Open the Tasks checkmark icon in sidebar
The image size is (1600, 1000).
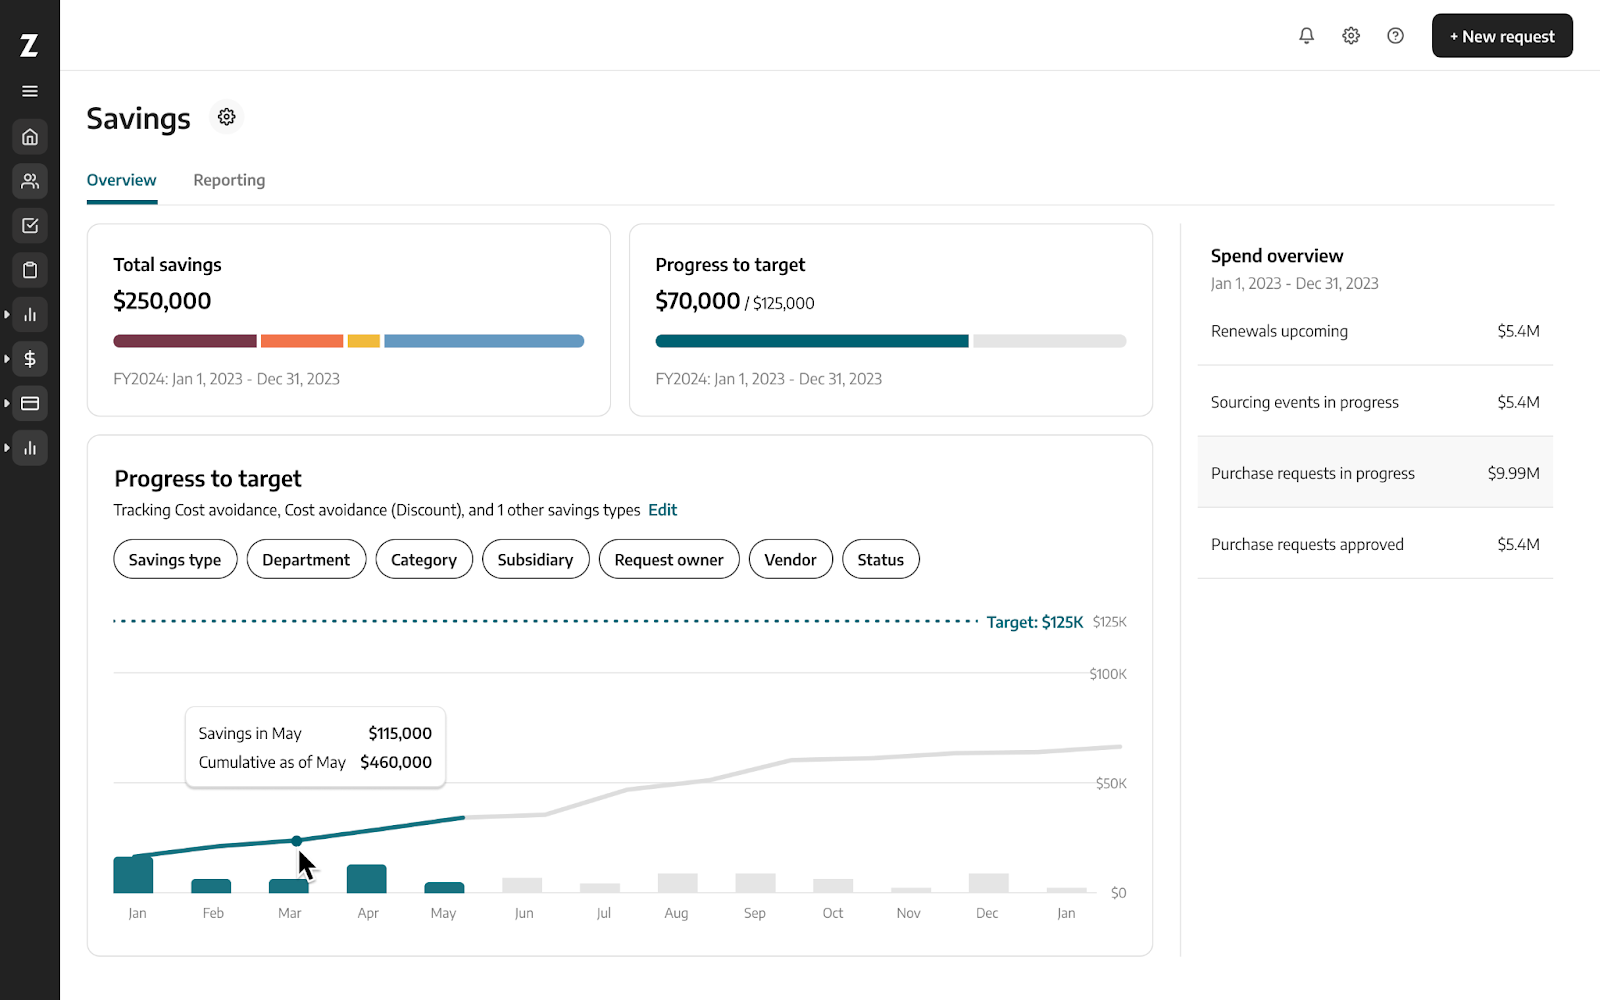tap(29, 225)
